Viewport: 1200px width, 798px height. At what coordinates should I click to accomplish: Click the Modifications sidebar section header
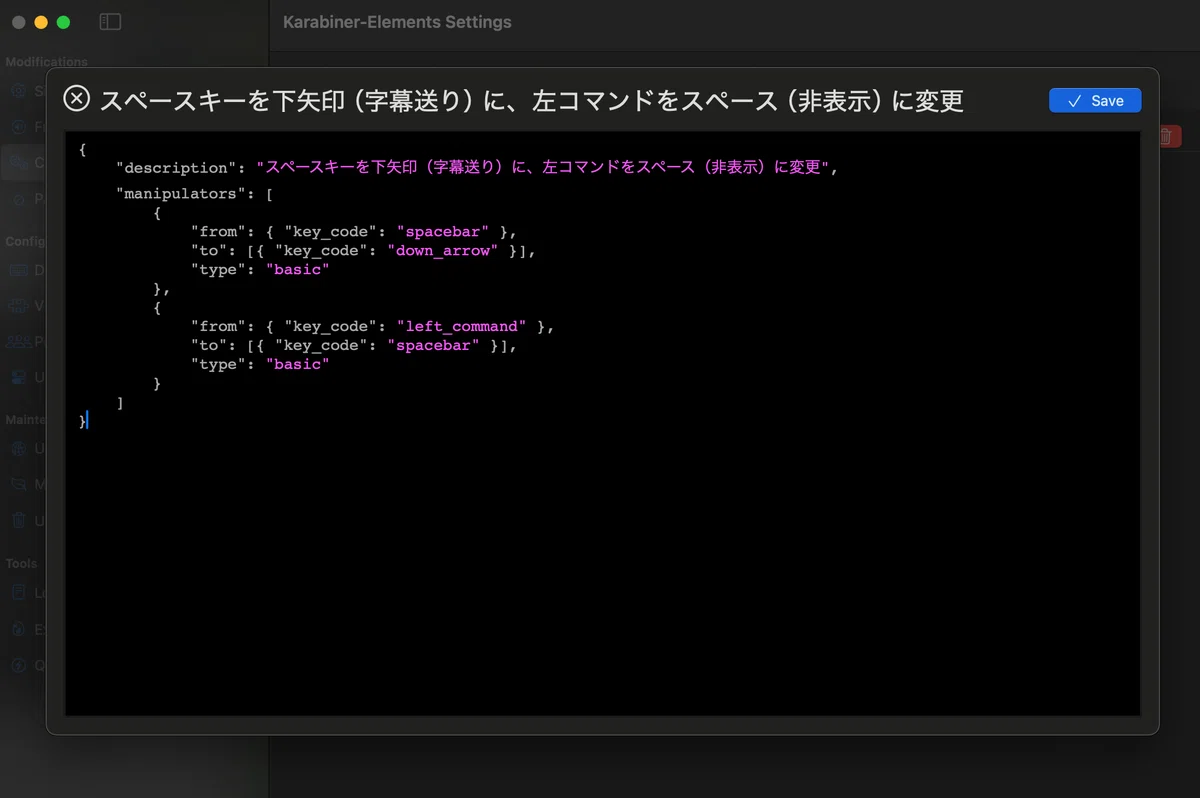pos(46,62)
